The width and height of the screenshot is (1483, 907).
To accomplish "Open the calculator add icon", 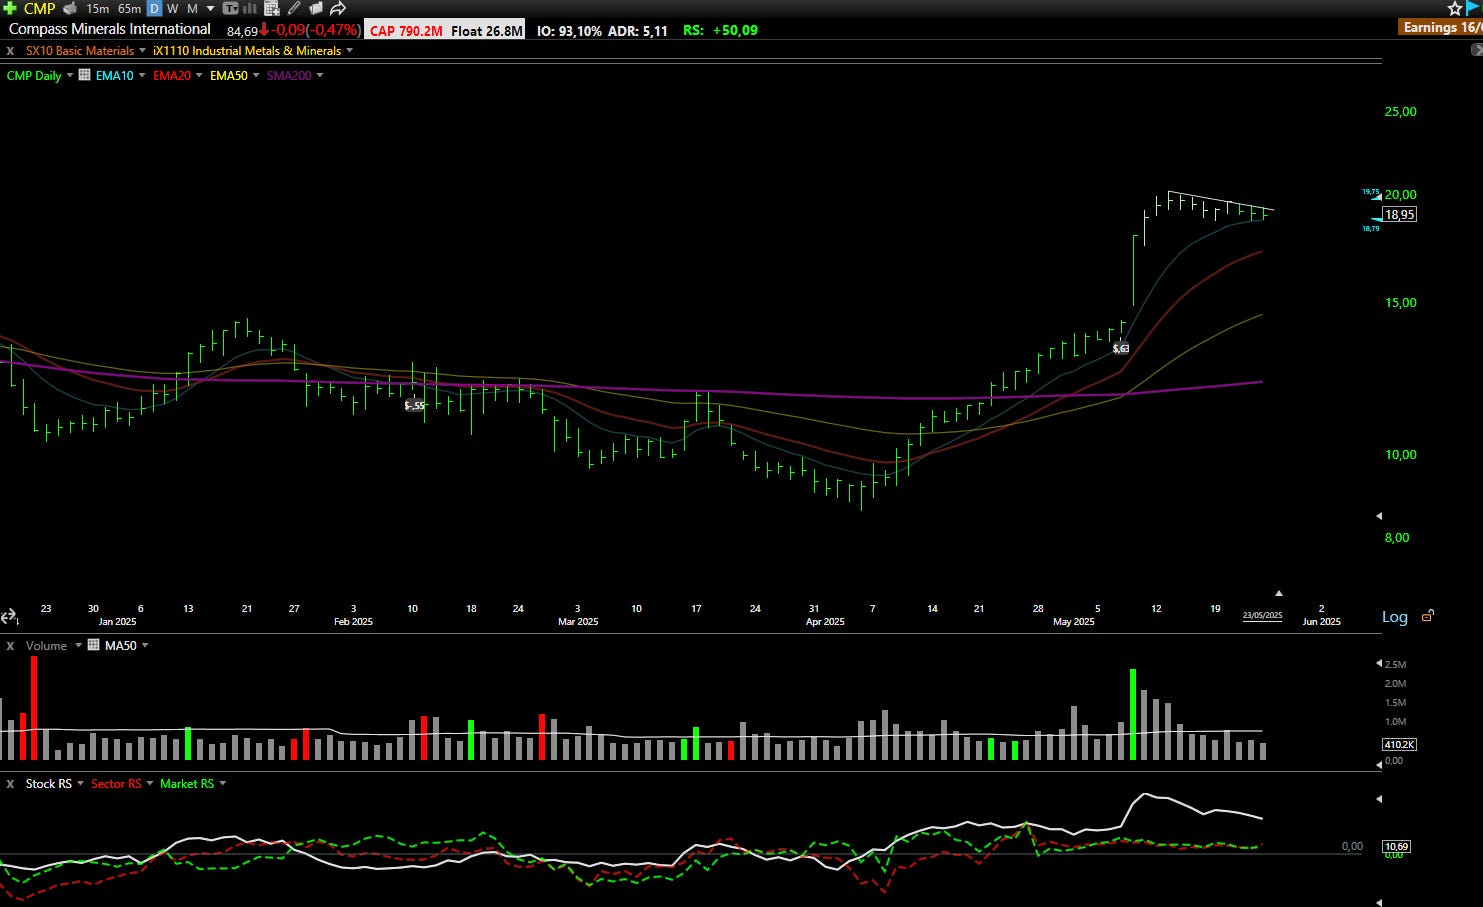I will 271,8.
